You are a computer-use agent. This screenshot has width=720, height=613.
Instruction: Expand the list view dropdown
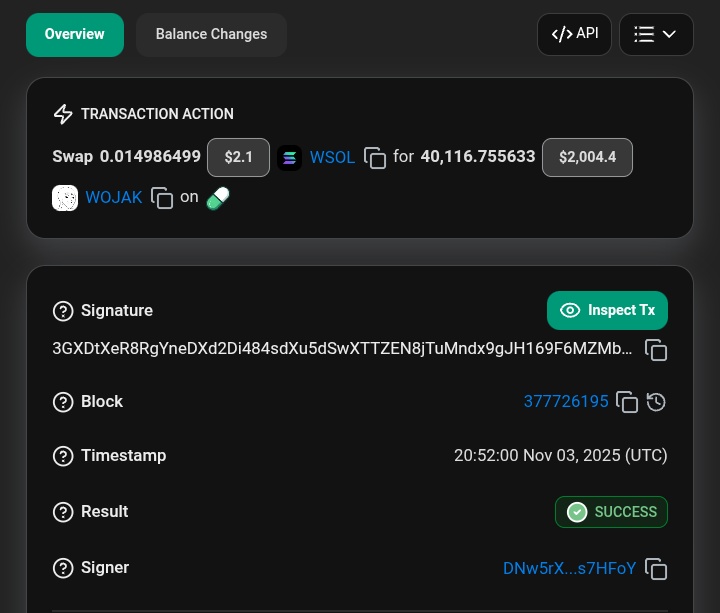point(656,34)
